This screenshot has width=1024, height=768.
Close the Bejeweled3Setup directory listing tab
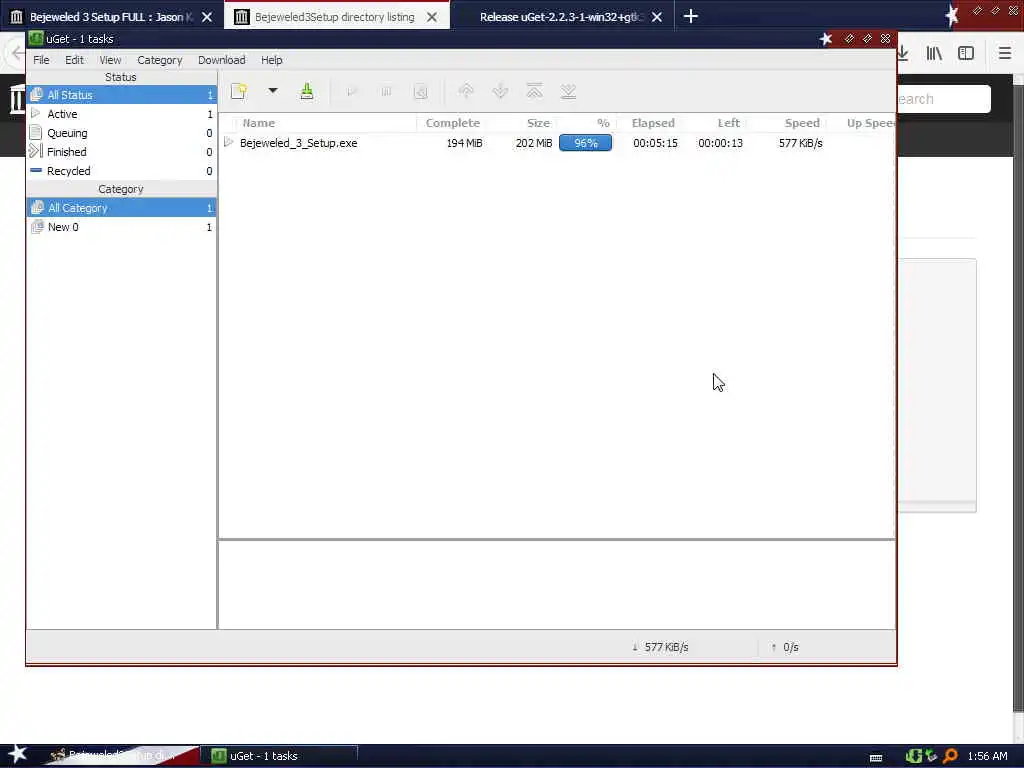(x=432, y=17)
